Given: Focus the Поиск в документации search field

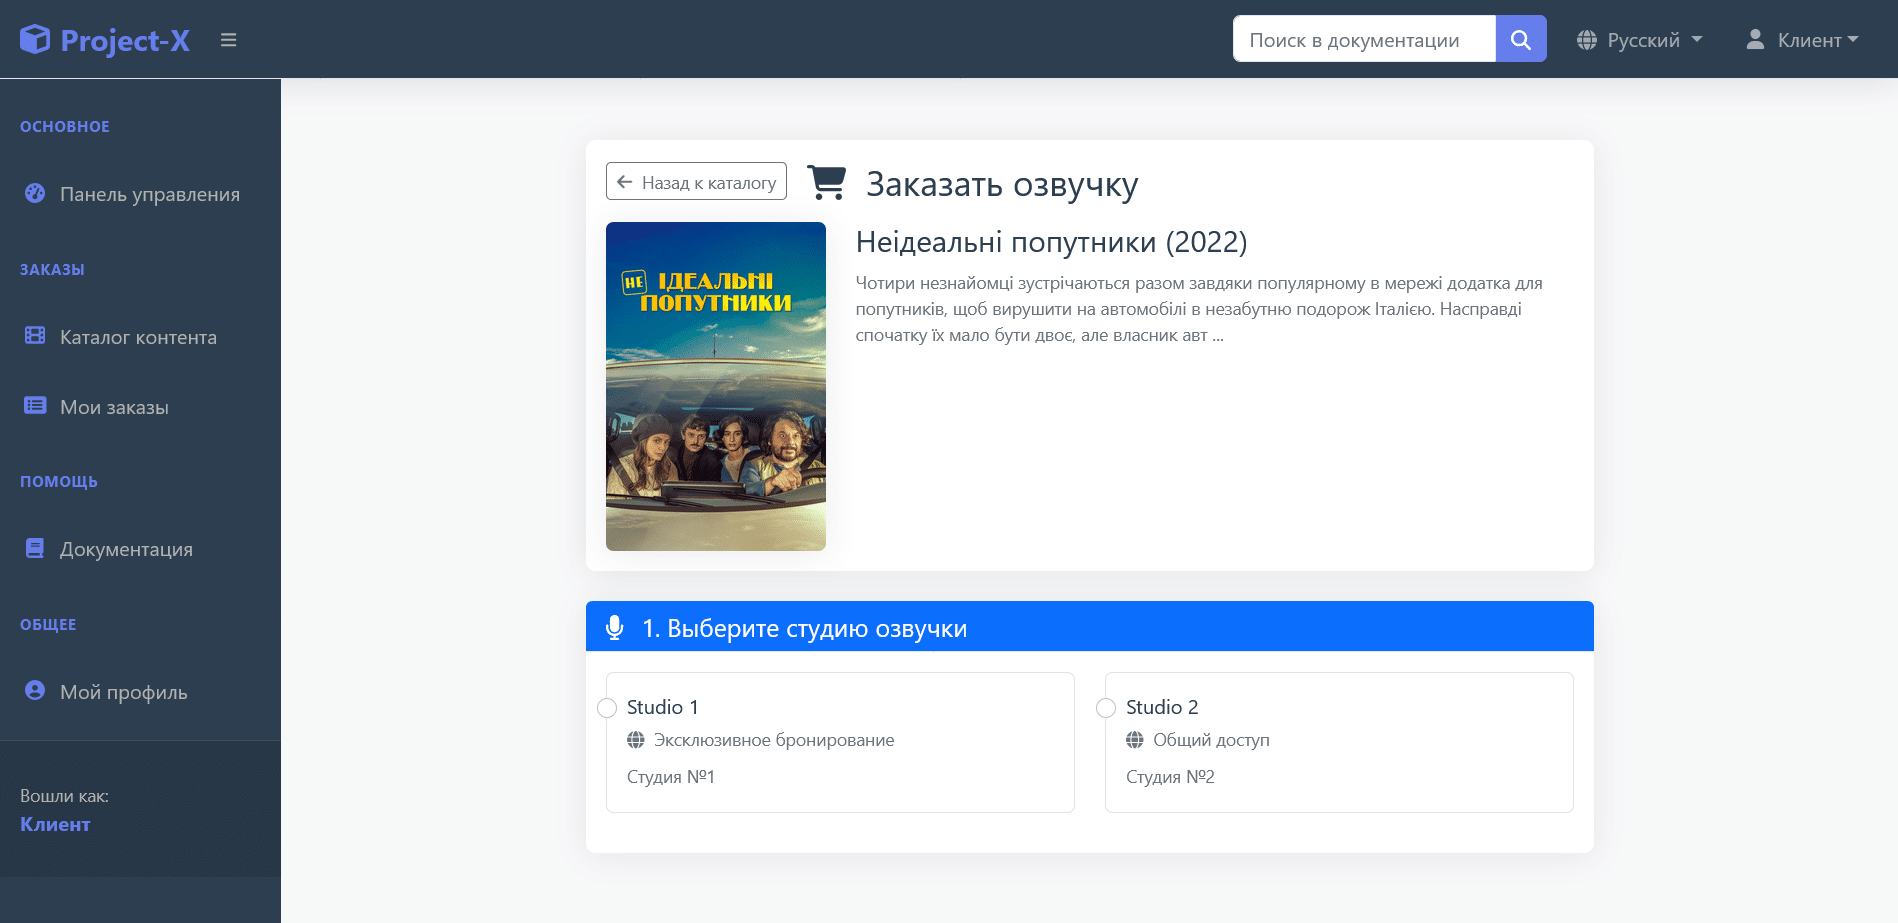Looking at the screenshot, I should [x=1364, y=40].
